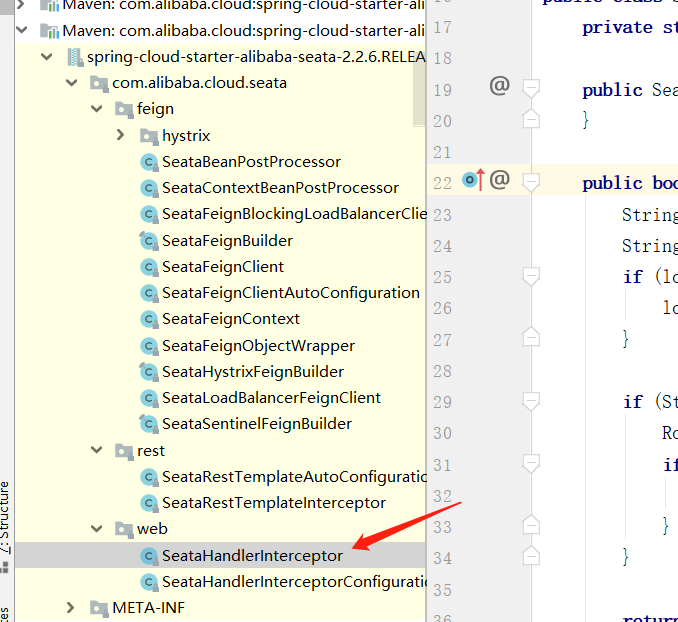Click the SeataHystrixFeignBuilder class icon

(x=149, y=372)
